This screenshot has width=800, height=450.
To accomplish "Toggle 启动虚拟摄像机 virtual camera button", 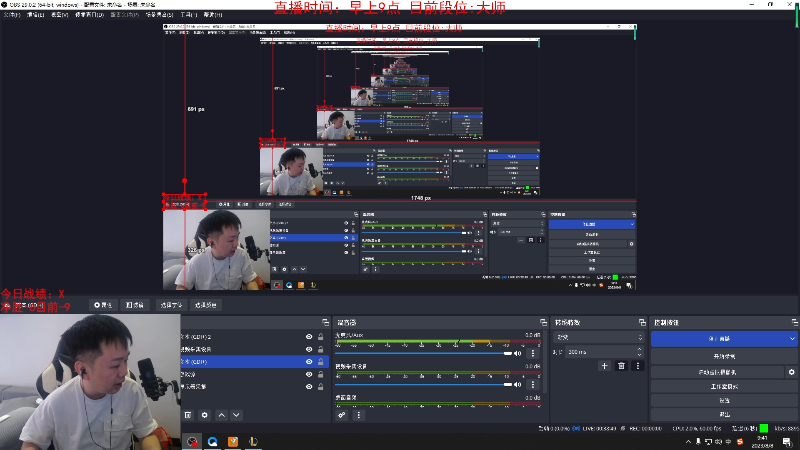I will coord(718,372).
